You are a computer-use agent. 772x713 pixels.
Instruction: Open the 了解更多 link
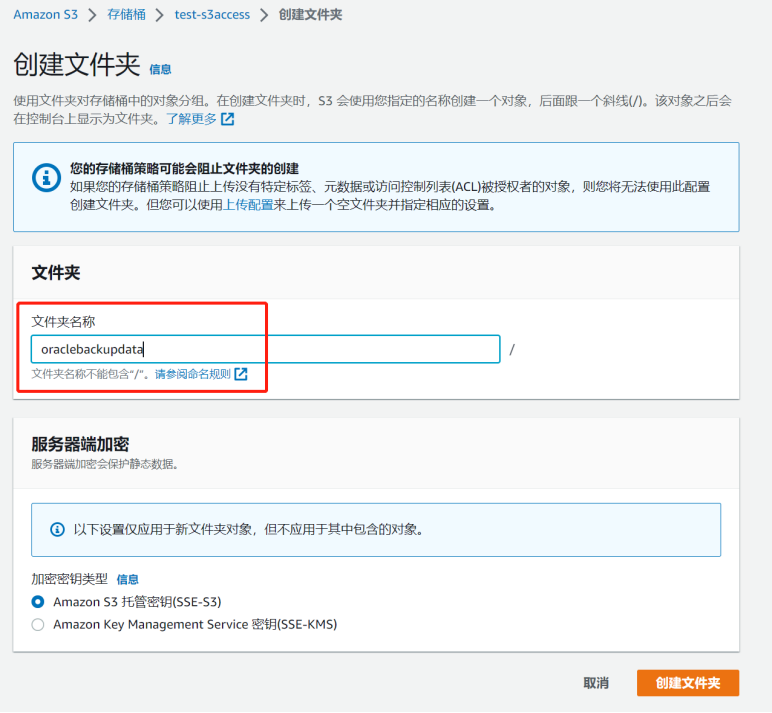coord(192,119)
